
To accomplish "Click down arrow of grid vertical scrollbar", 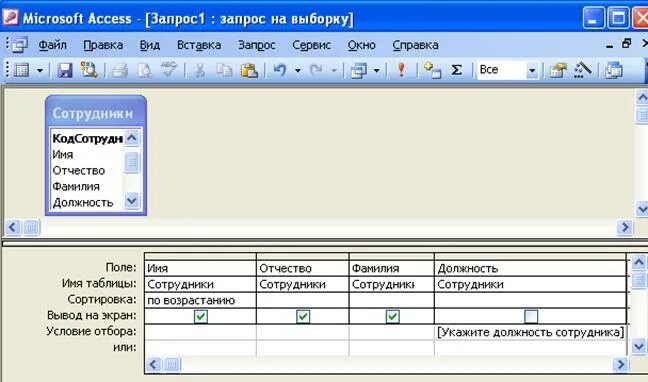I will (x=638, y=346).
